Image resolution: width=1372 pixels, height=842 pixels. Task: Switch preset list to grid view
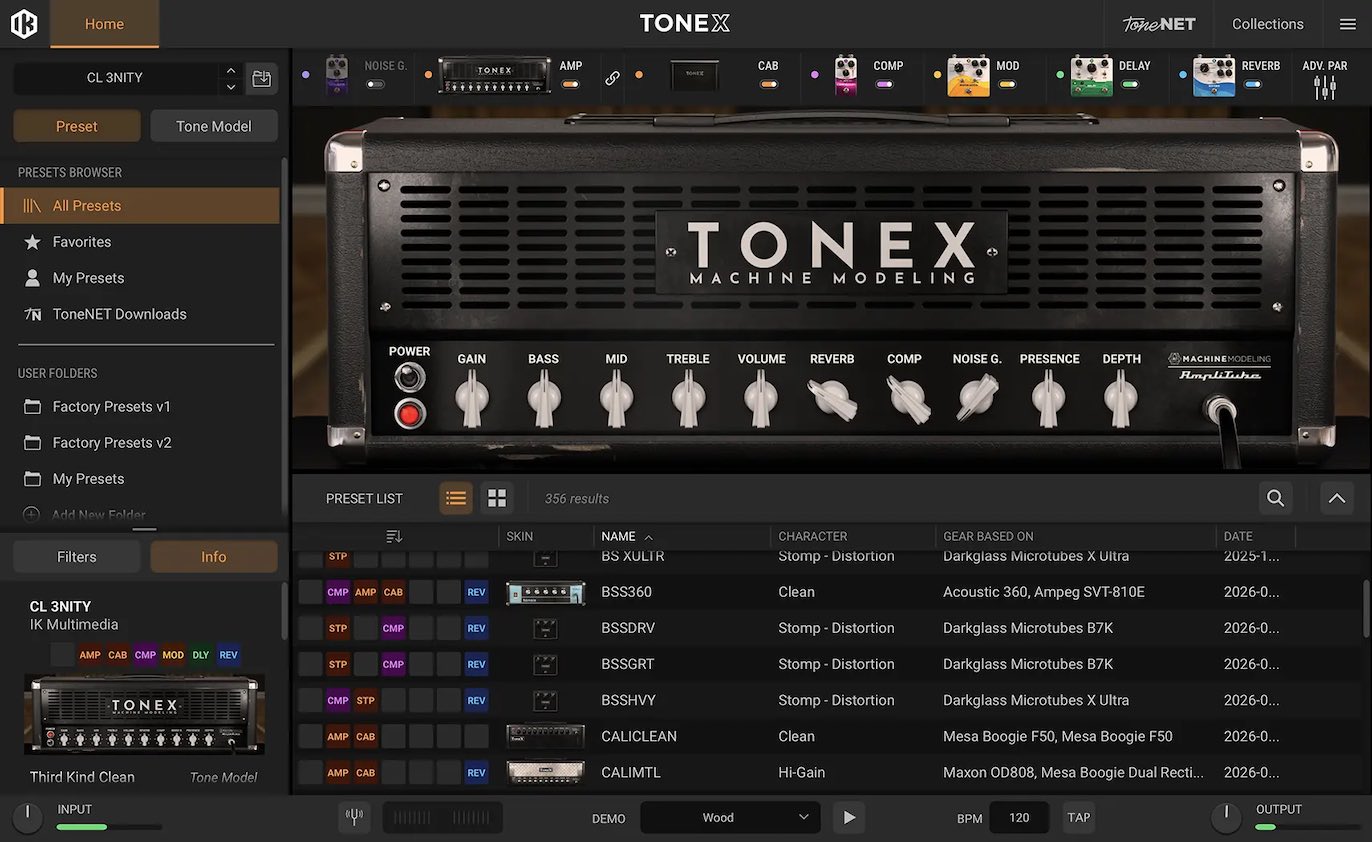pos(497,498)
